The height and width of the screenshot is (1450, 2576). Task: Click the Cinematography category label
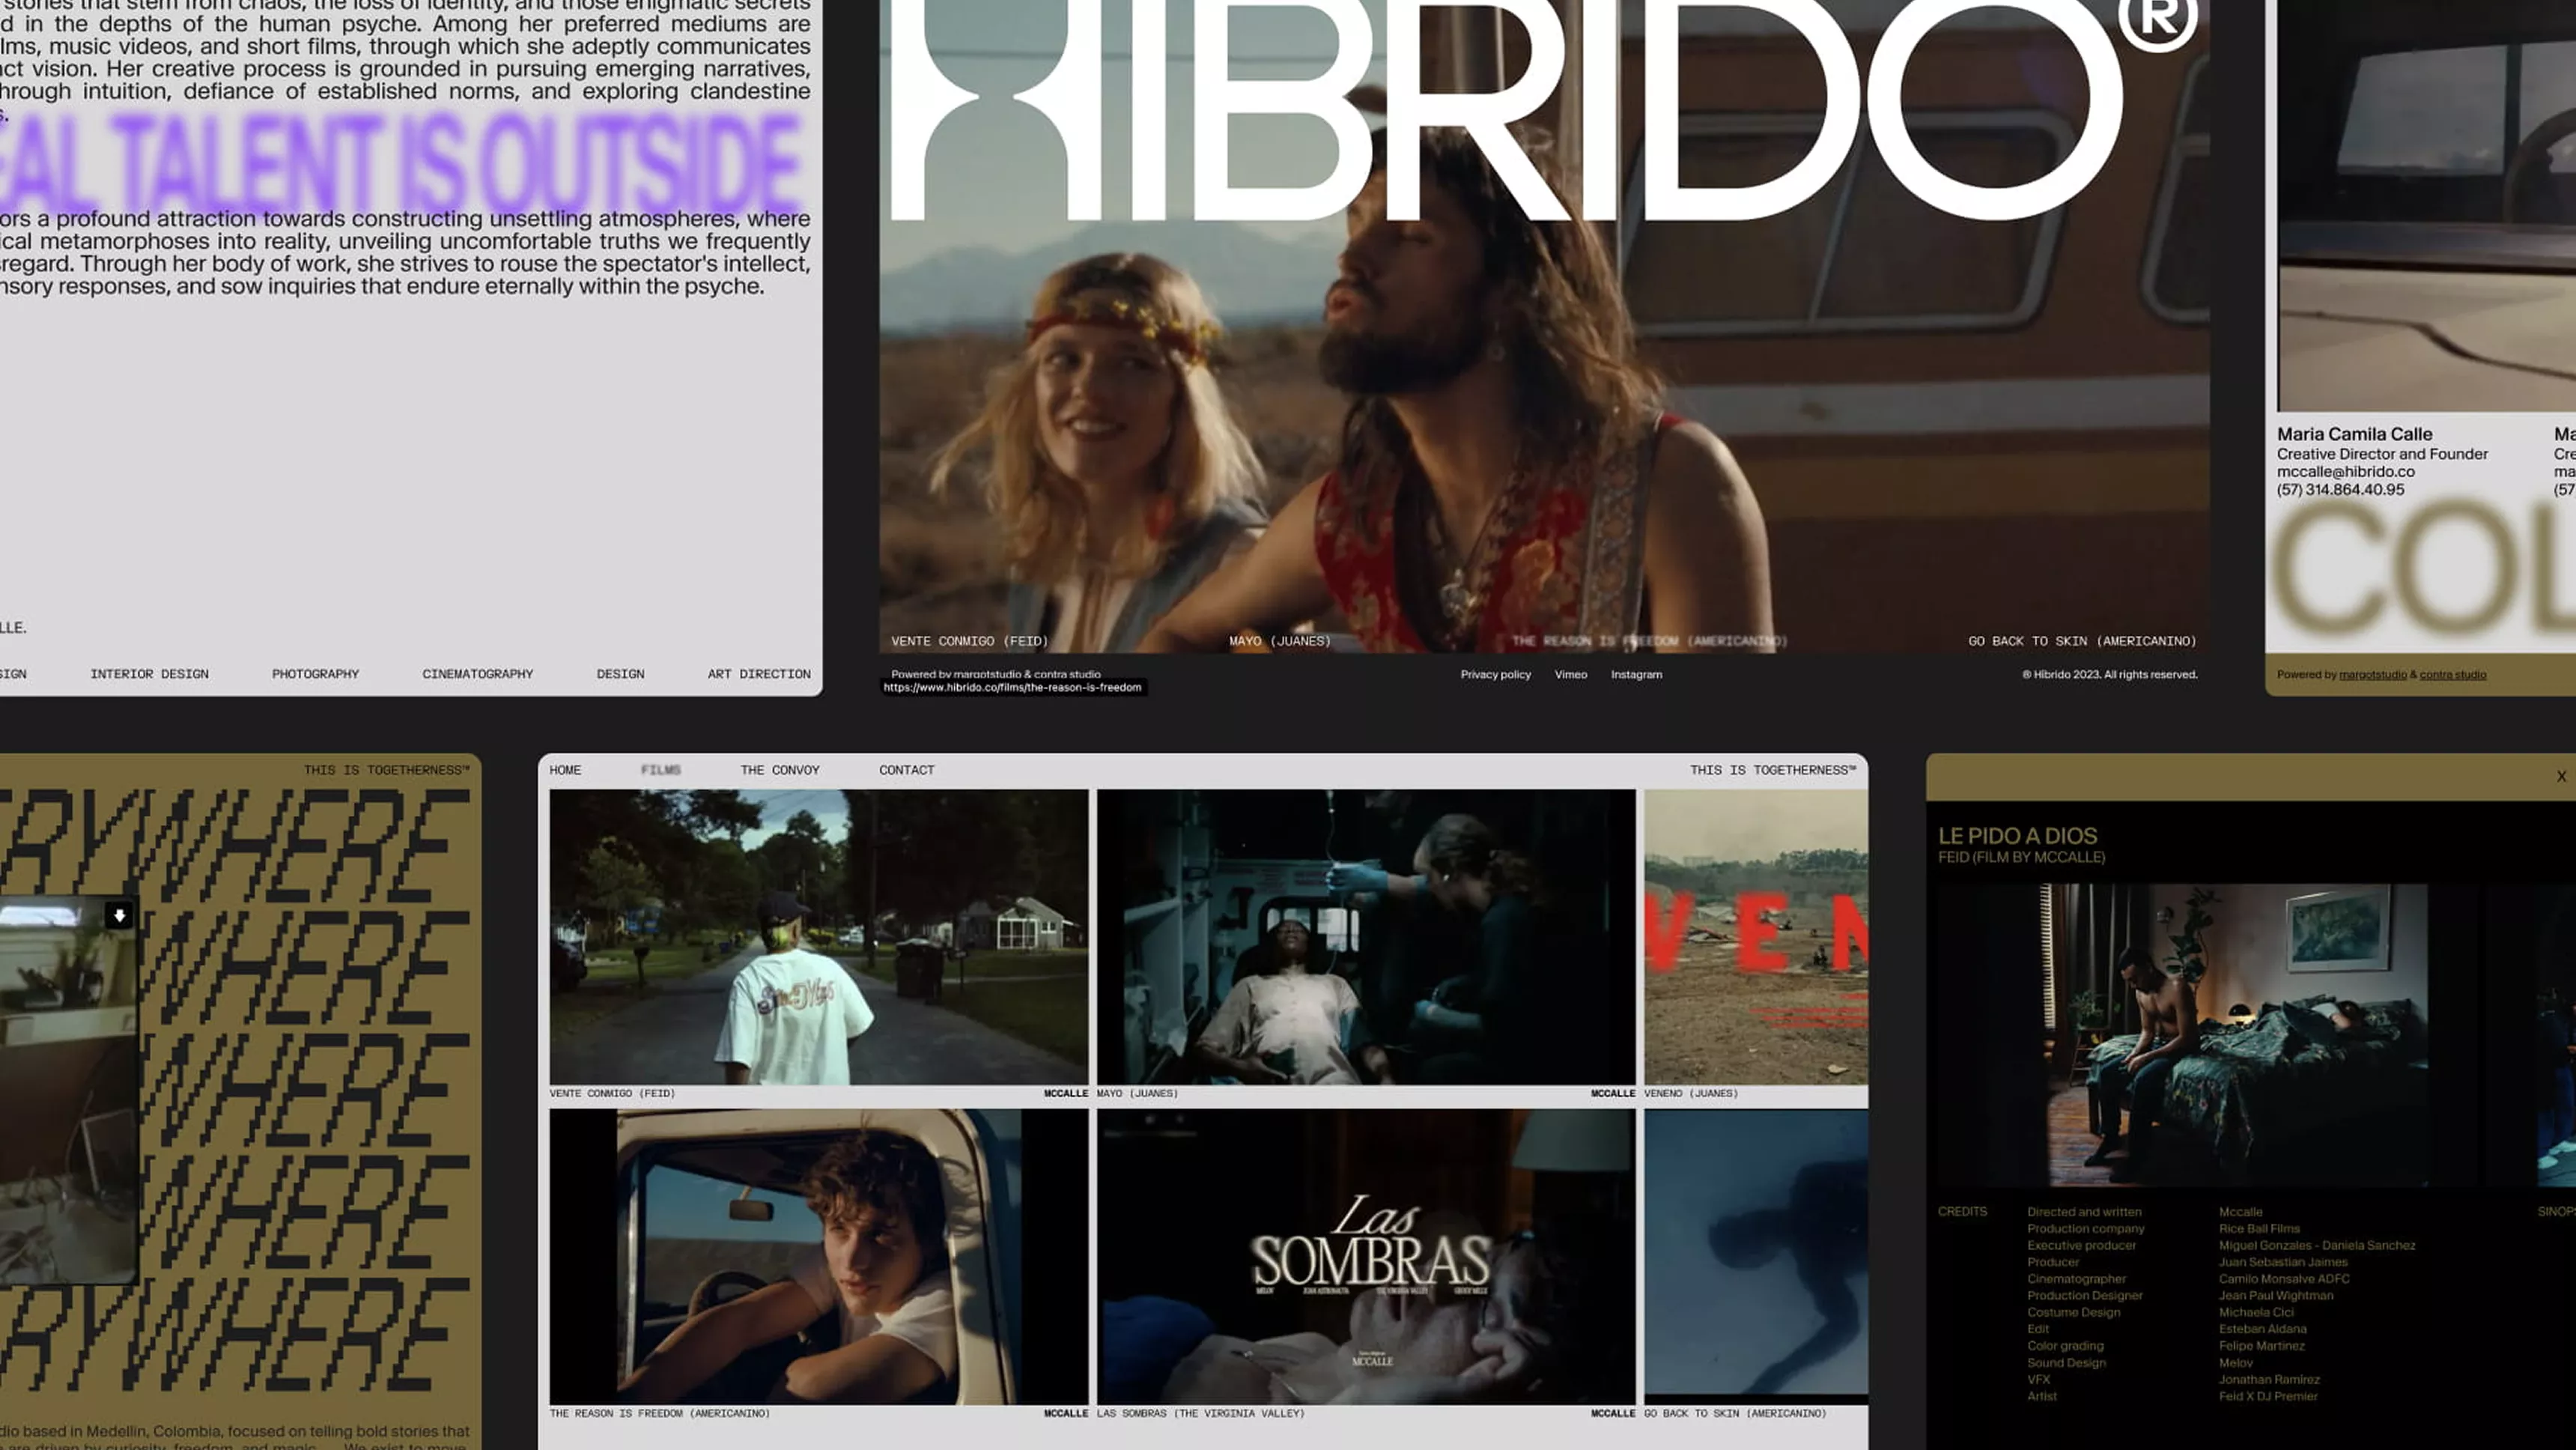[x=477, y=674]
